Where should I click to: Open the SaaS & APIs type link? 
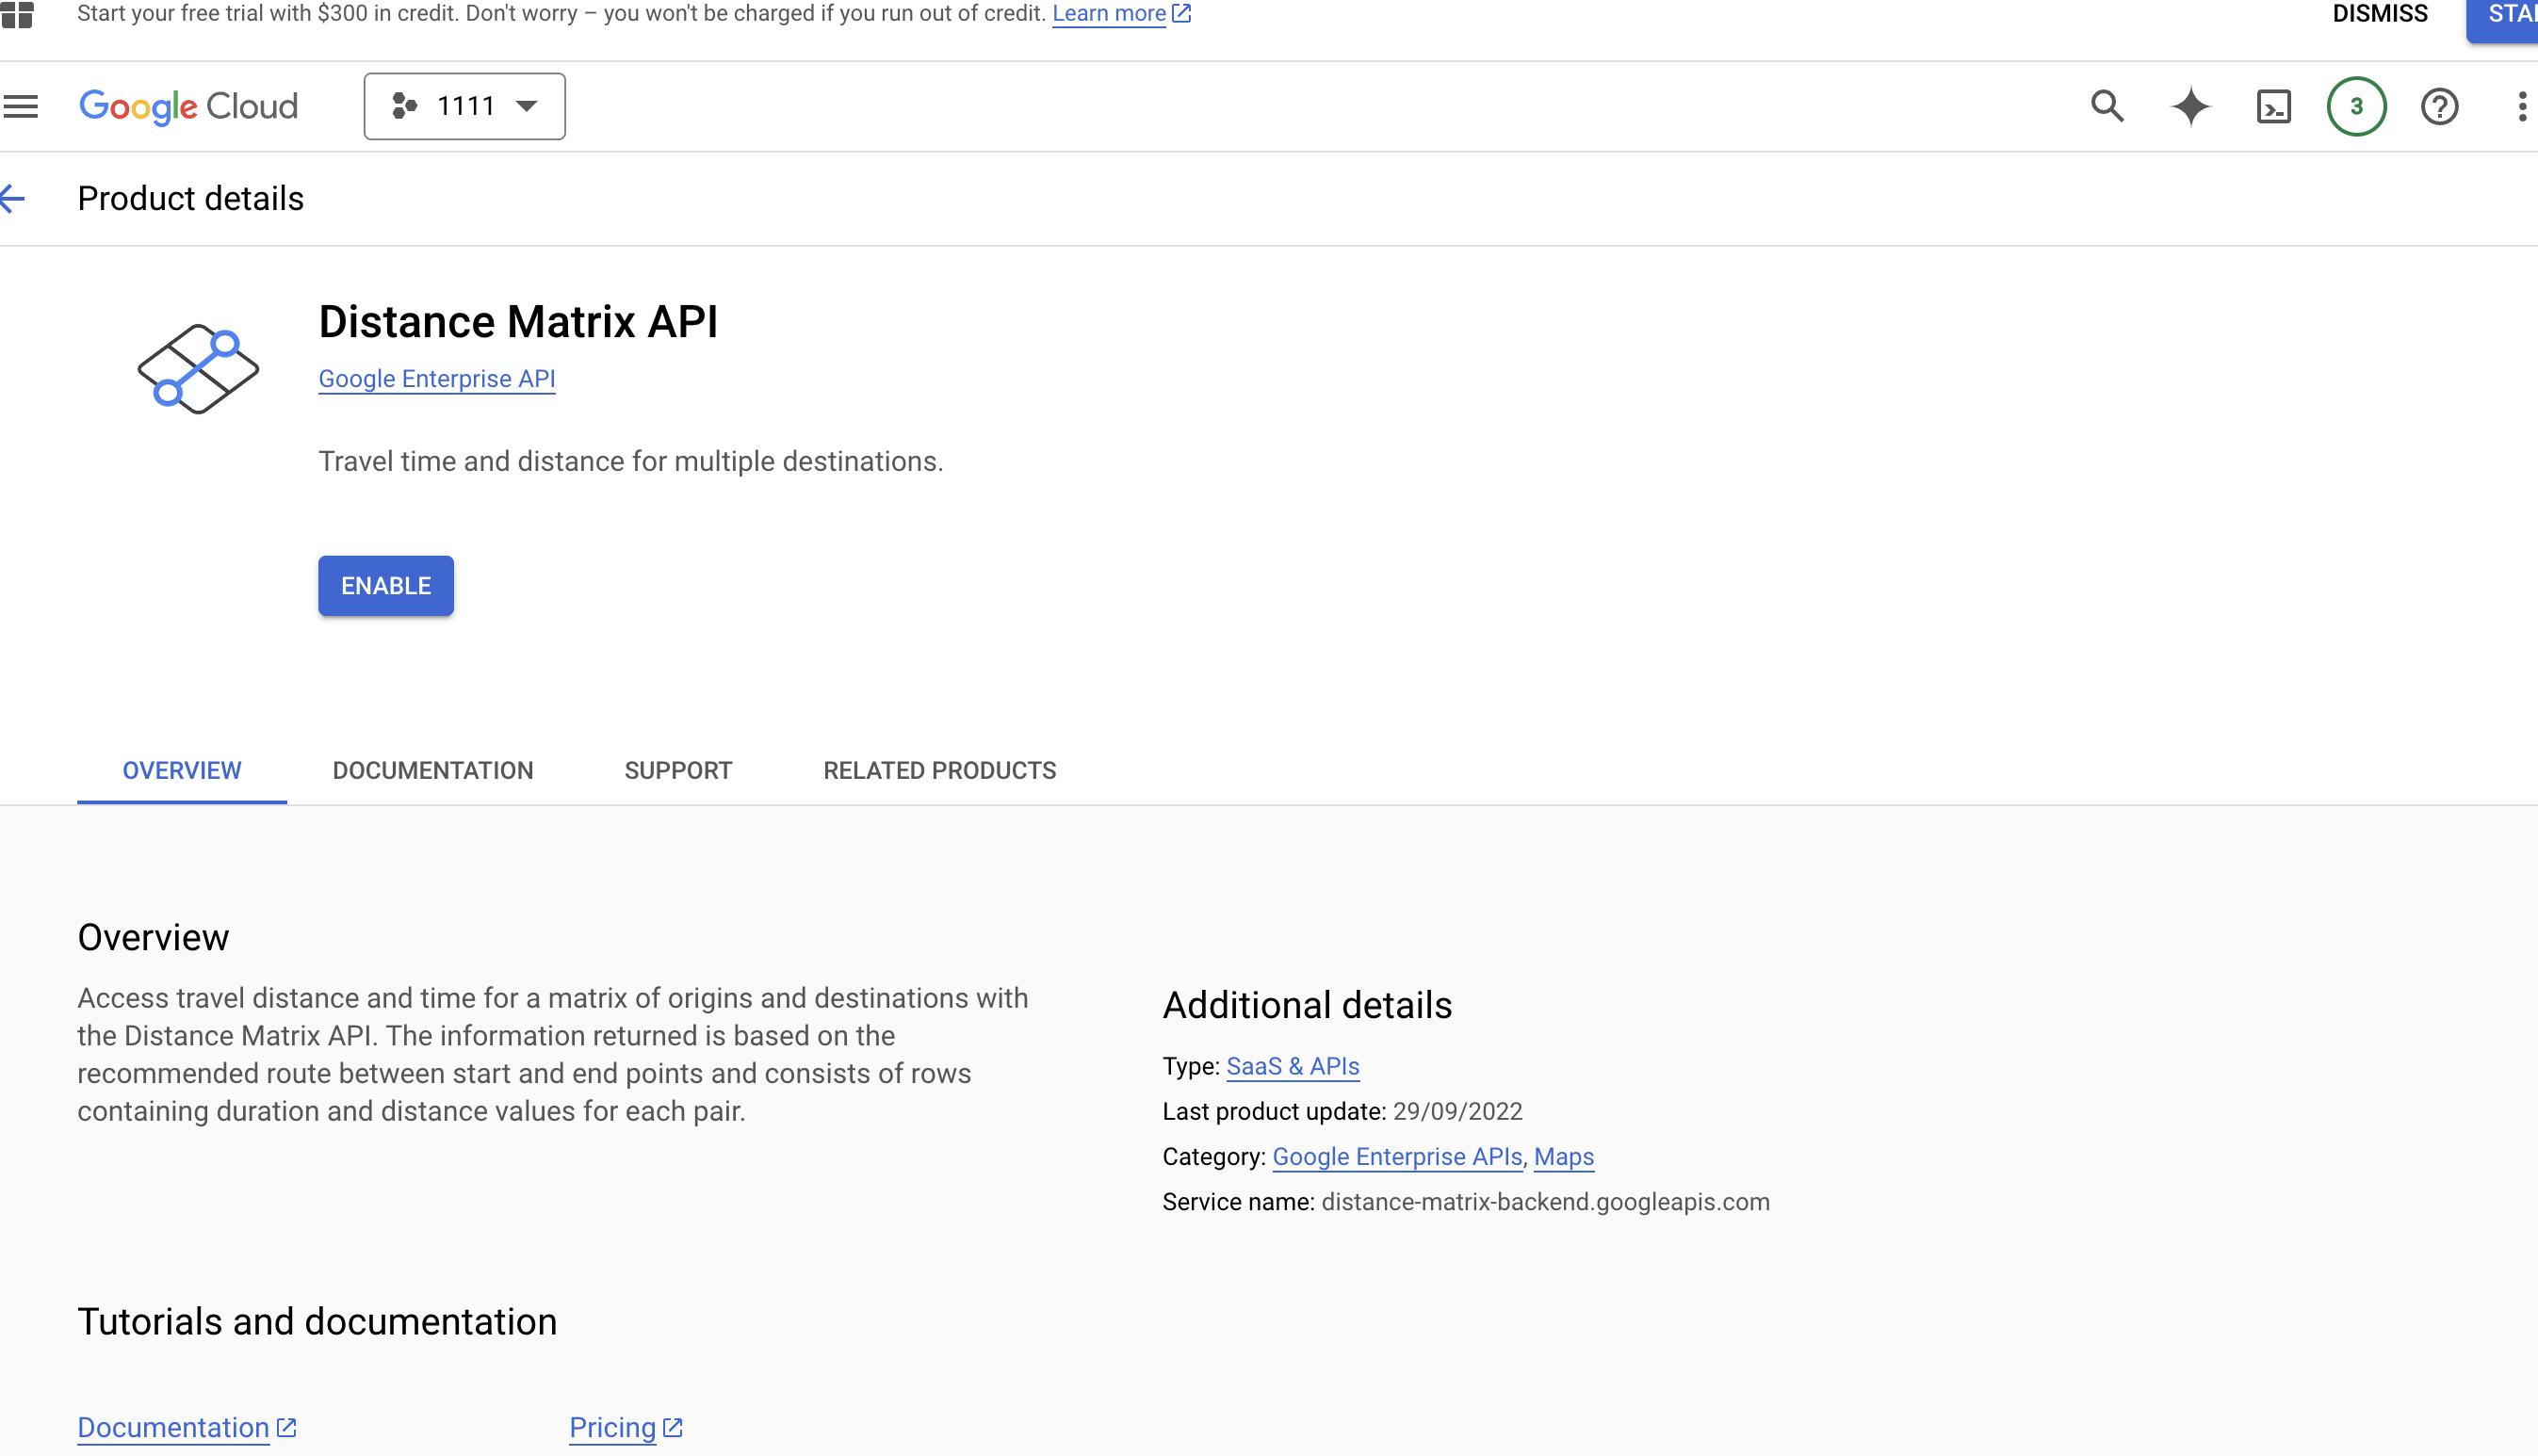1292,1067
